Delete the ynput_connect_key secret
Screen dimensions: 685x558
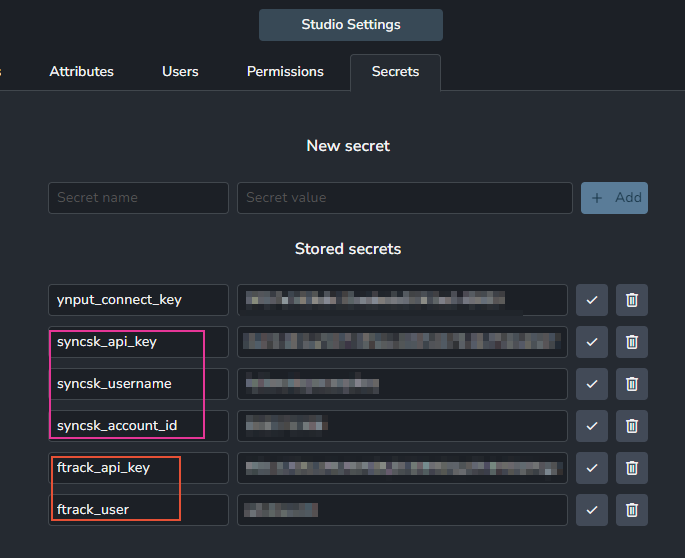pyautogui.click(x=632, y=300)
